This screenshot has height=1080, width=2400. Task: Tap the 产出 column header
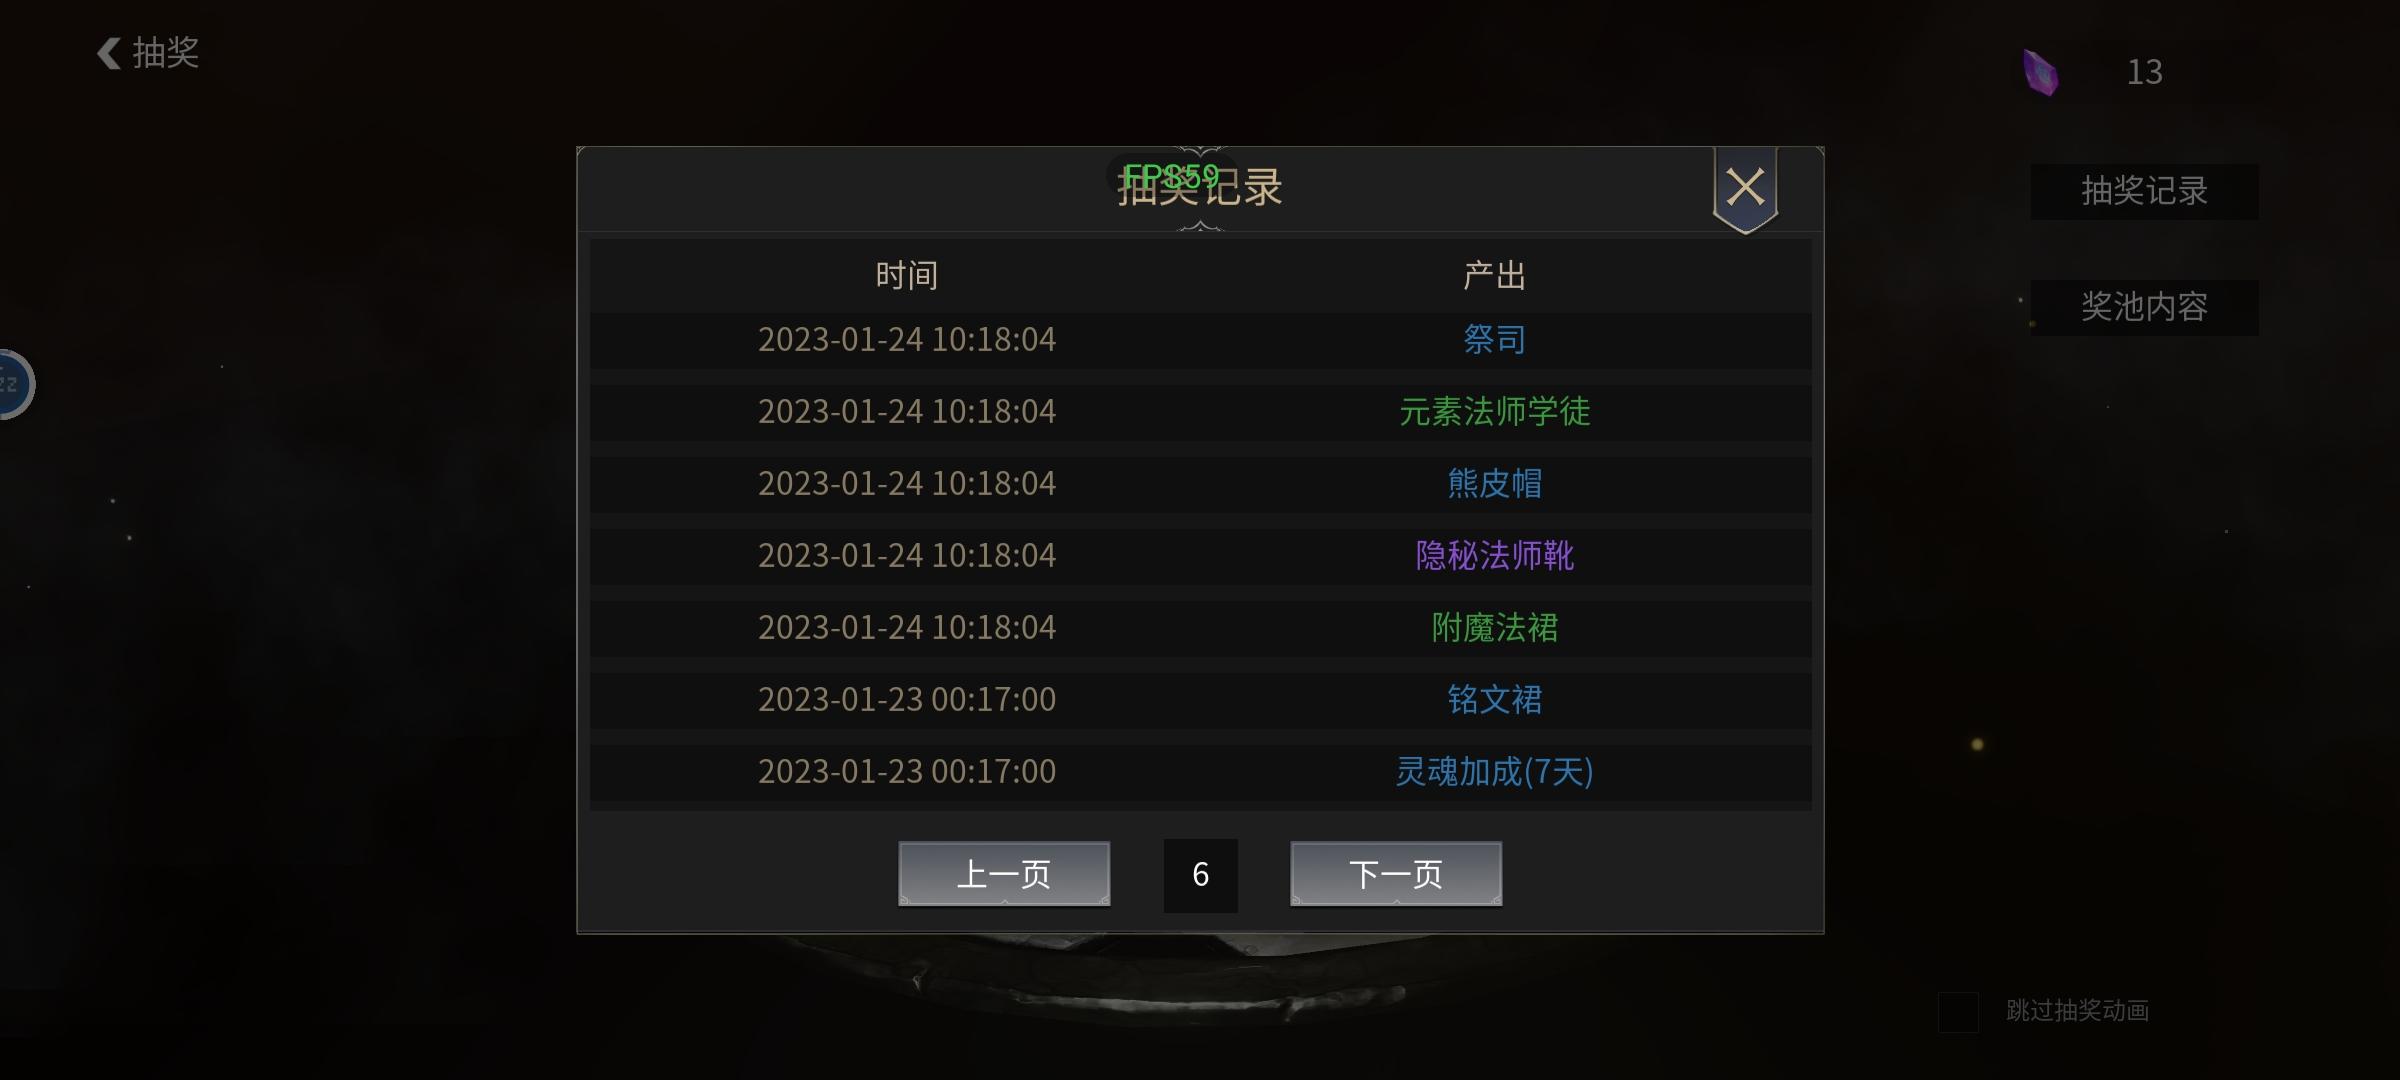[x=1495, y=276]
